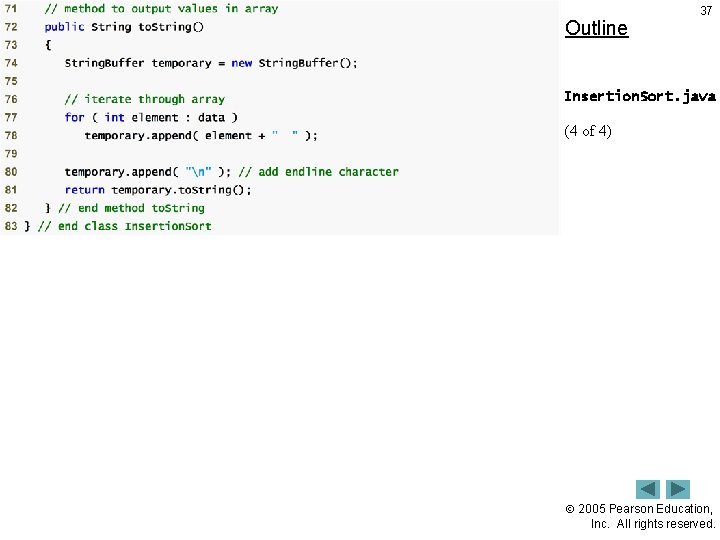Screen dimensions: 720x540
Task: Click the opening brace on line 73
Action: click(48, 45)
